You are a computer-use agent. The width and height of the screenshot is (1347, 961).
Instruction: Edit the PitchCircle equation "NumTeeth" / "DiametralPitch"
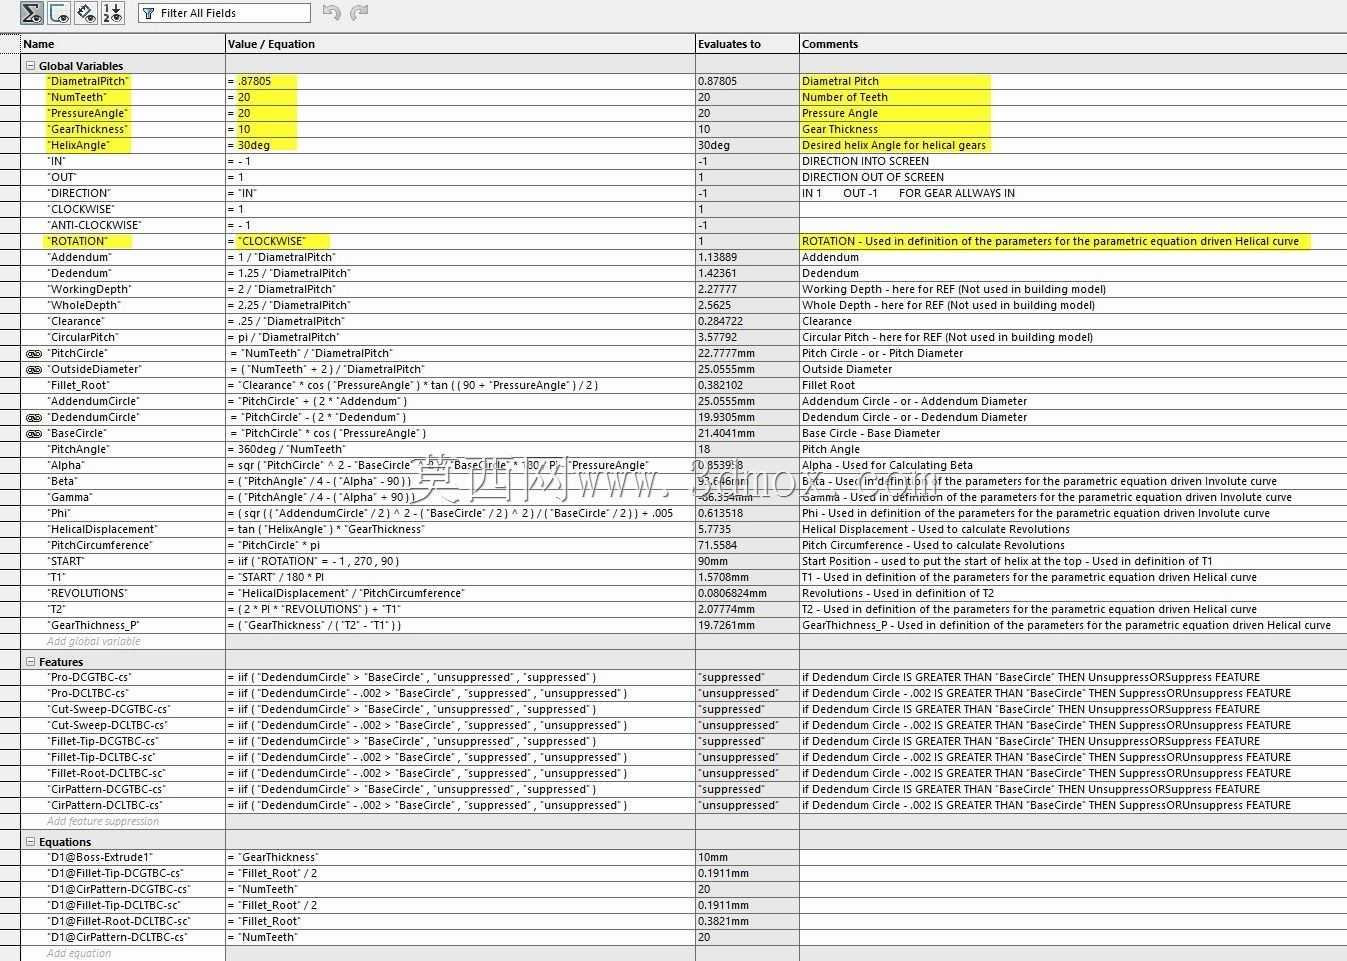tap(315, 354)
